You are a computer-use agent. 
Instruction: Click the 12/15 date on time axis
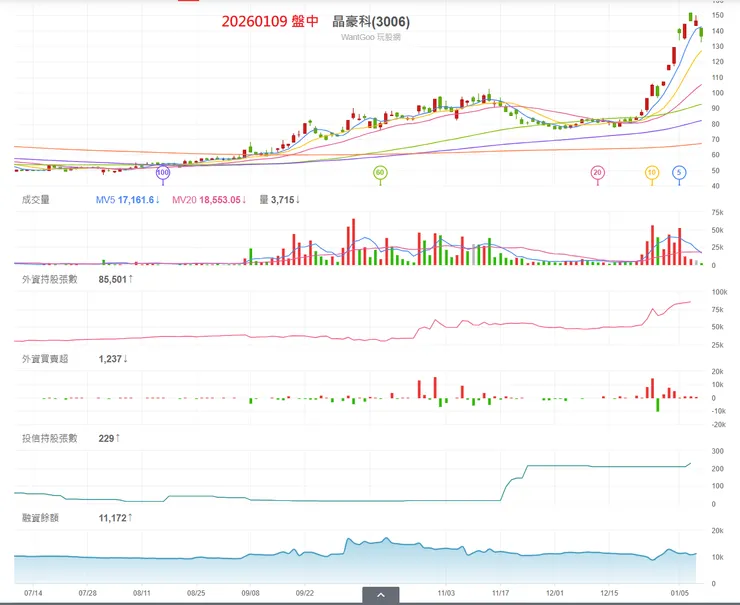pyautogui.click(x=609, y=593)
